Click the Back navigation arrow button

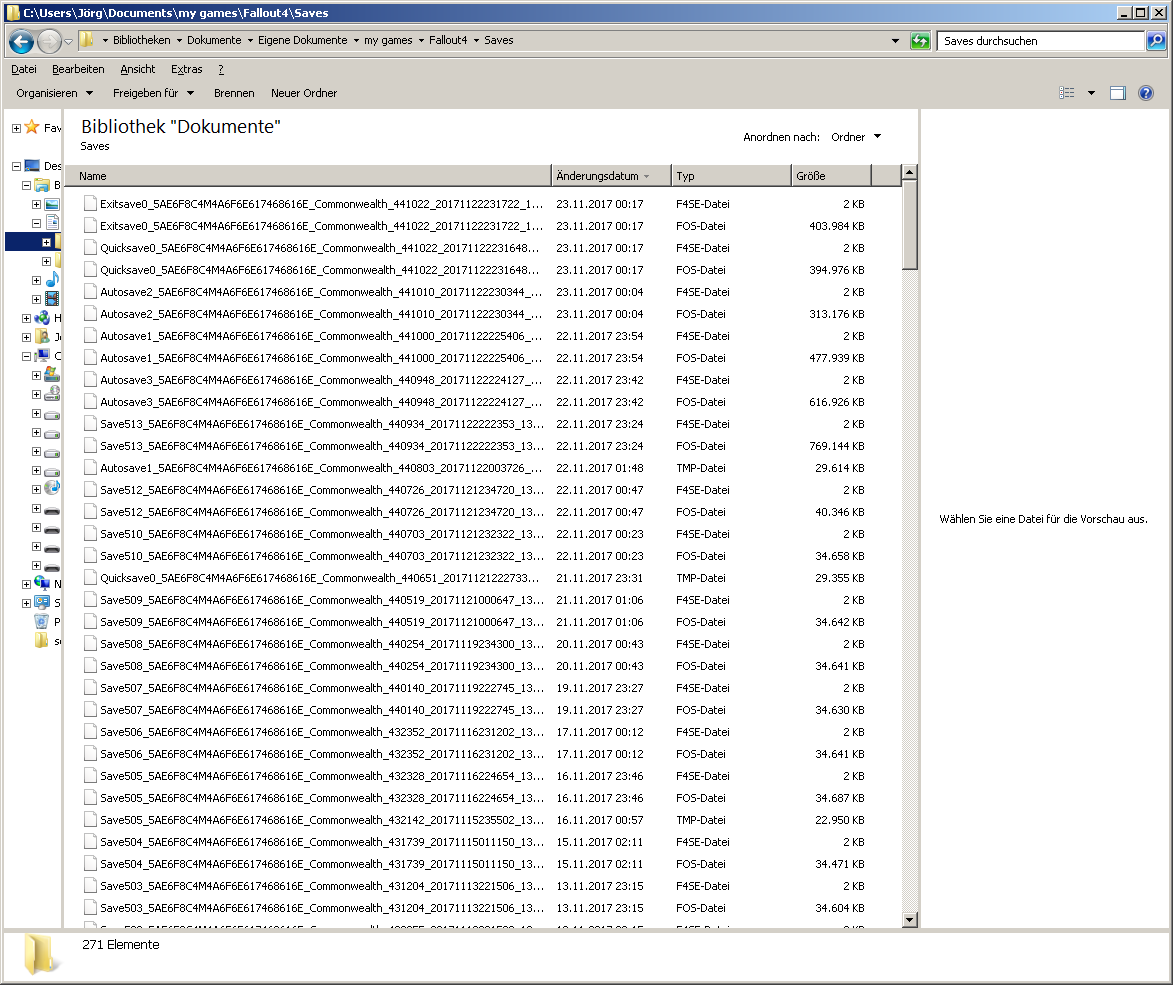[x=21, y=41]
